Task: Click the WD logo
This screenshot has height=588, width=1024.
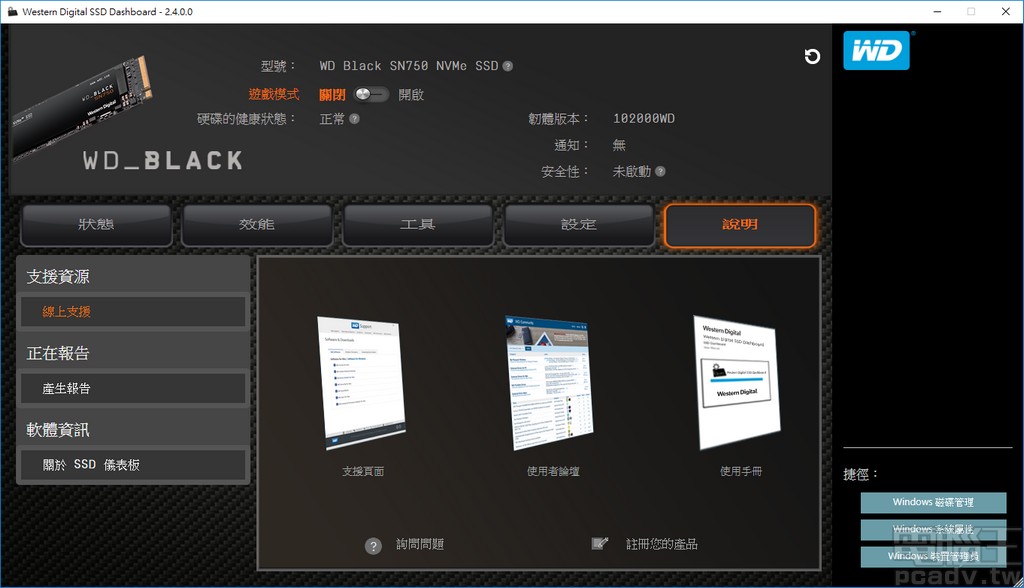Action: (876, 50)
